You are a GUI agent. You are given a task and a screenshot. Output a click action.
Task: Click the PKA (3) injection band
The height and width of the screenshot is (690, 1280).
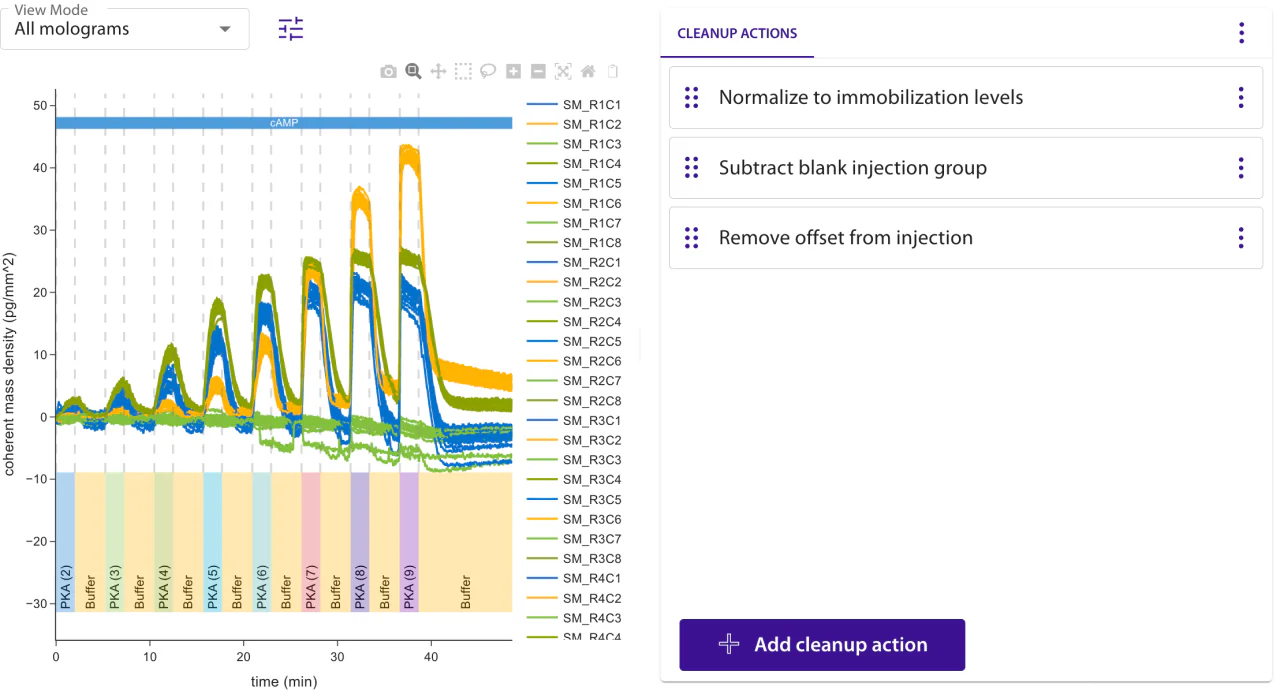pos(114,542)
